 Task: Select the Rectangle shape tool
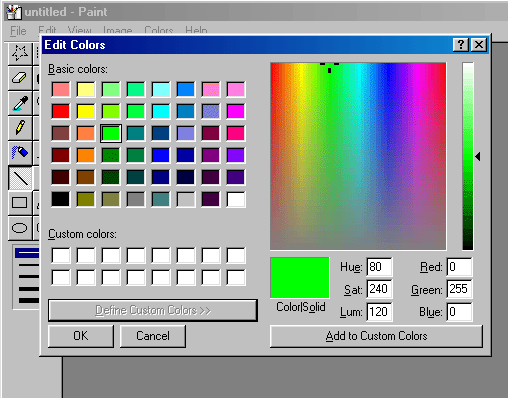coord(20,203)
